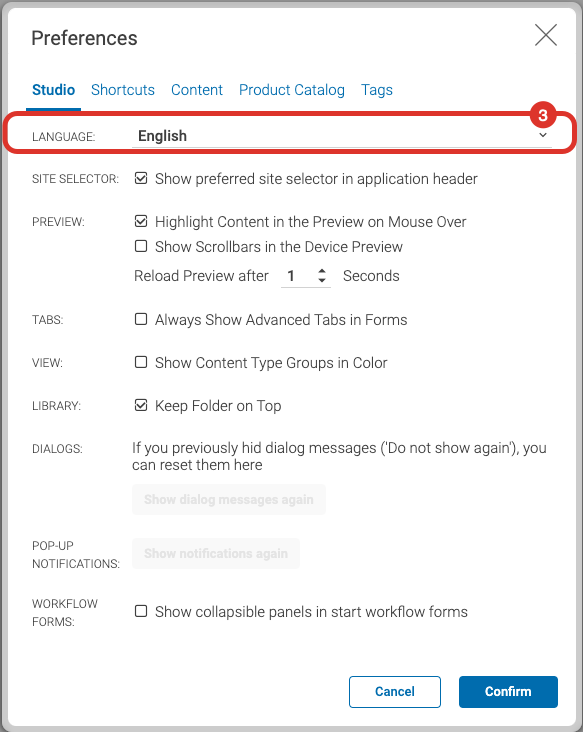This screenshot has width=583, height=732.
Task: Toggle Highlight Content in the Preview on Mouse Over
Action: [141, 221]
